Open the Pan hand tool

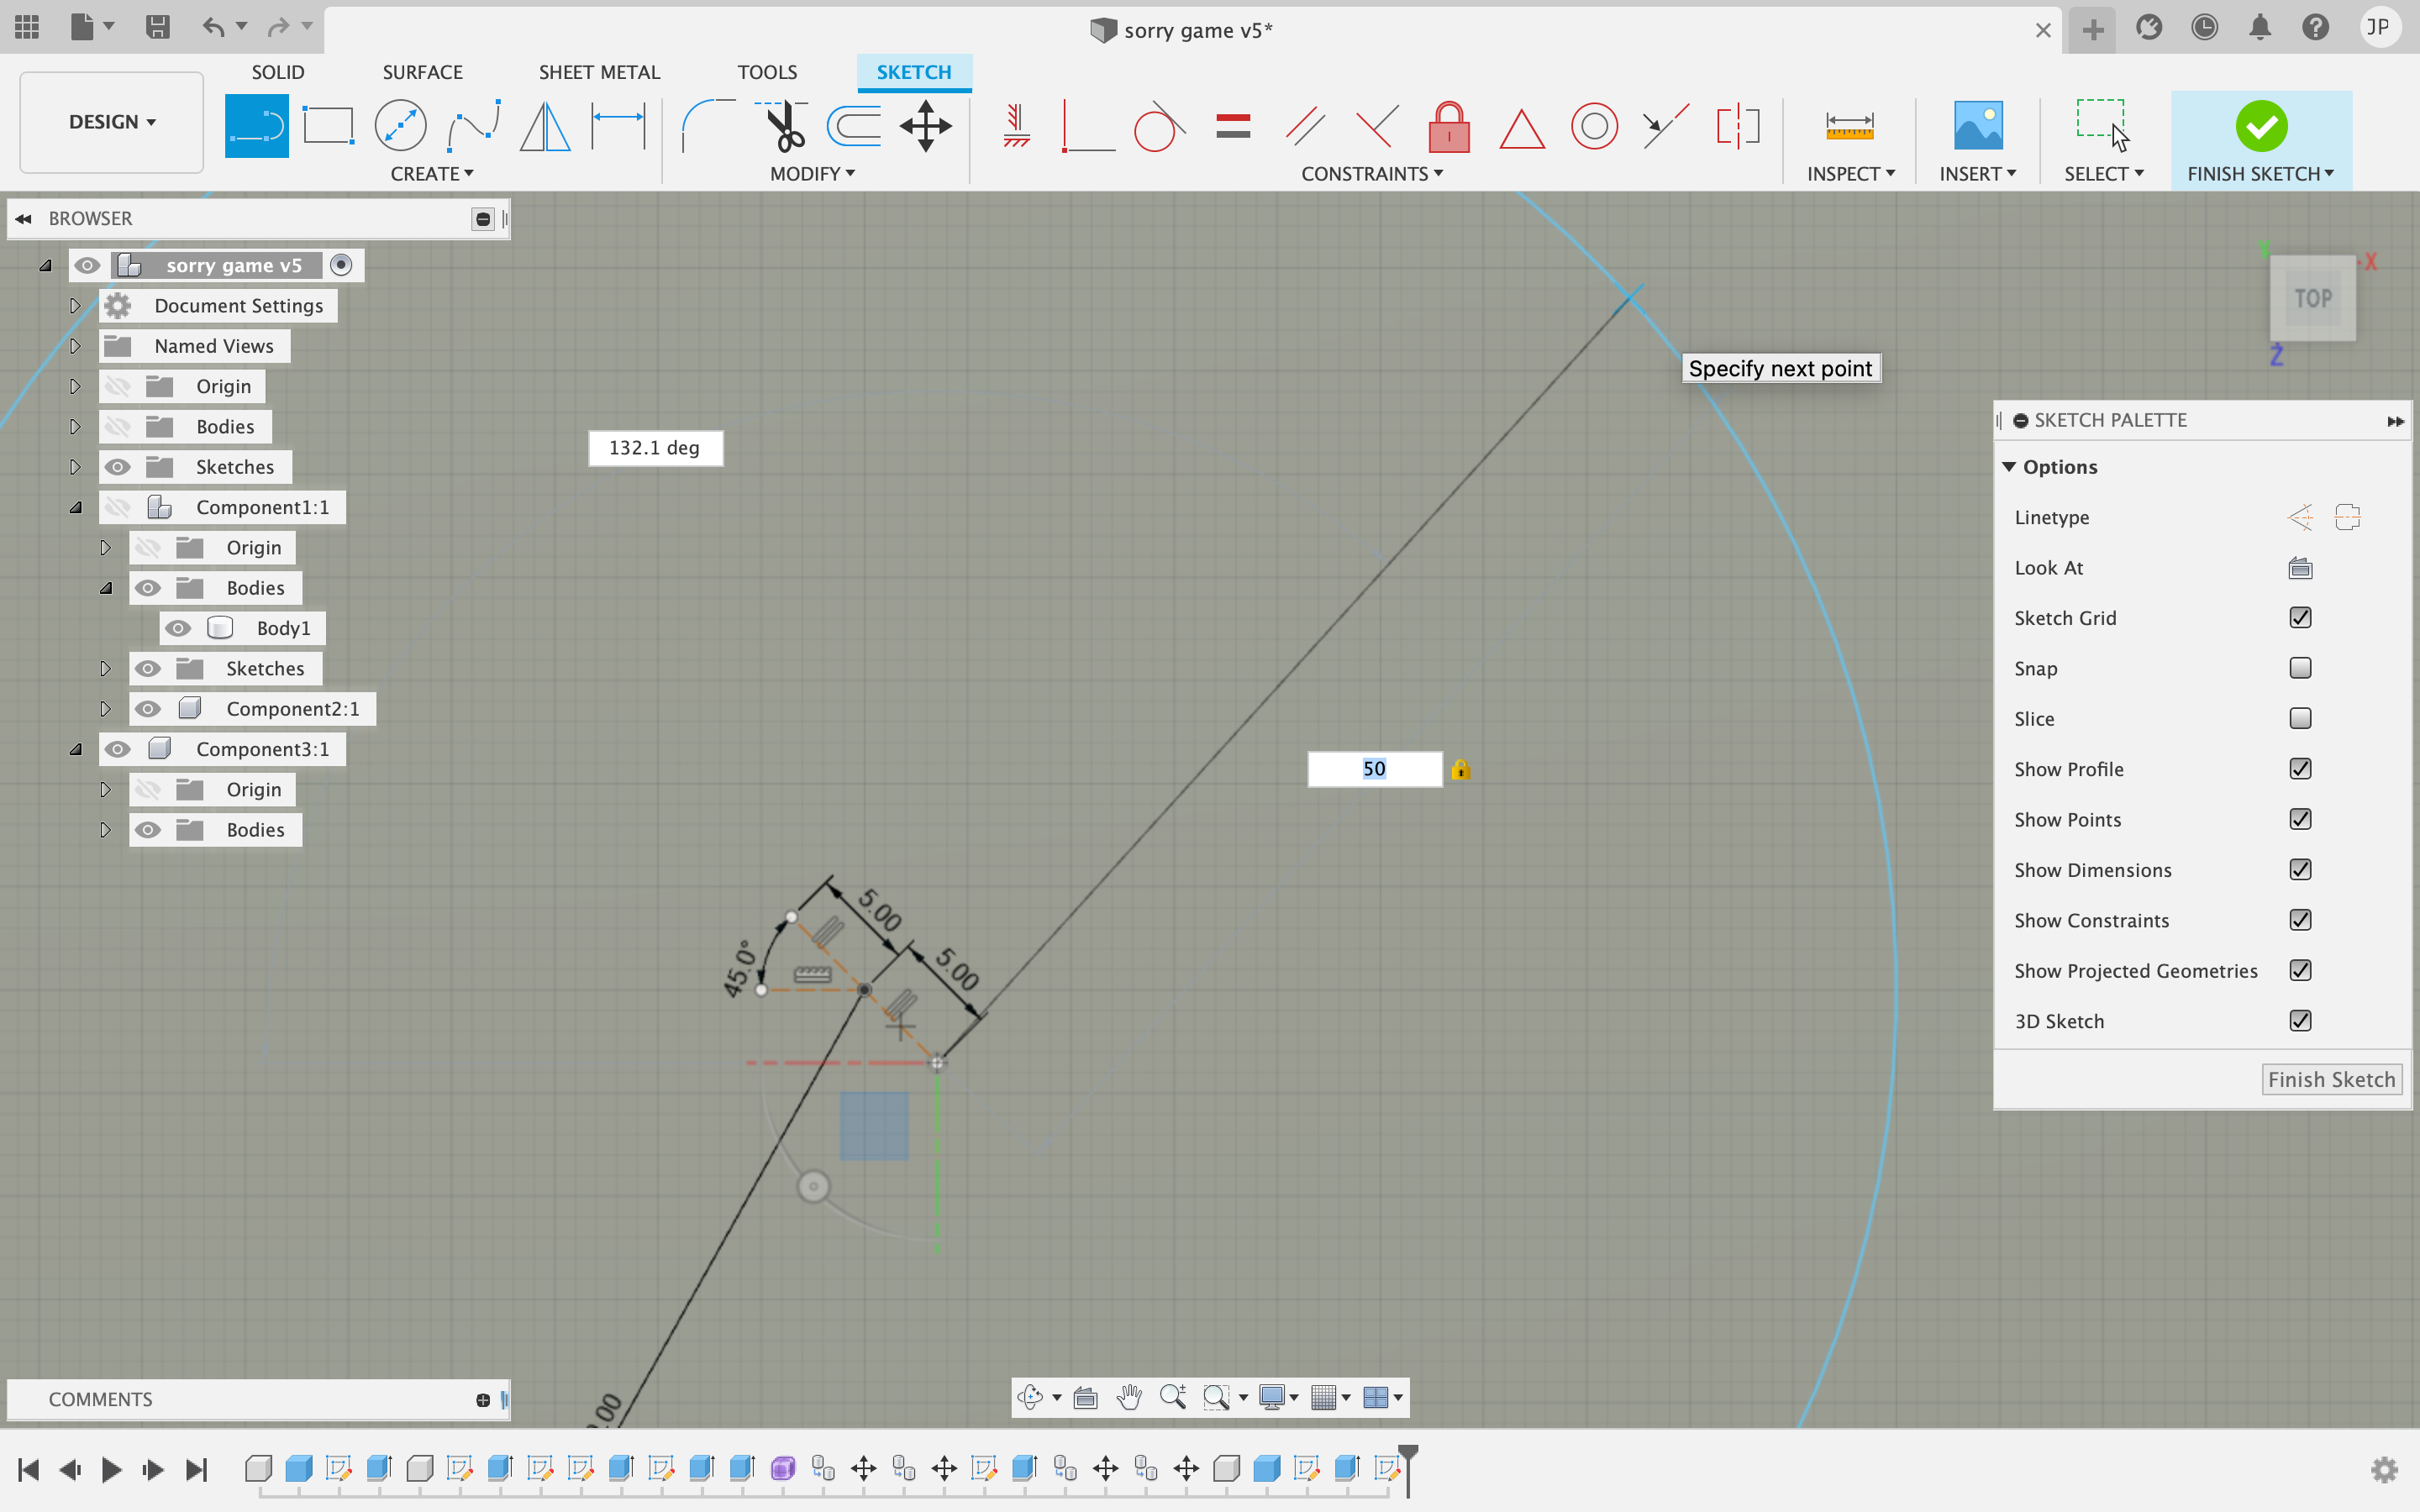tap(1129, 1397)
